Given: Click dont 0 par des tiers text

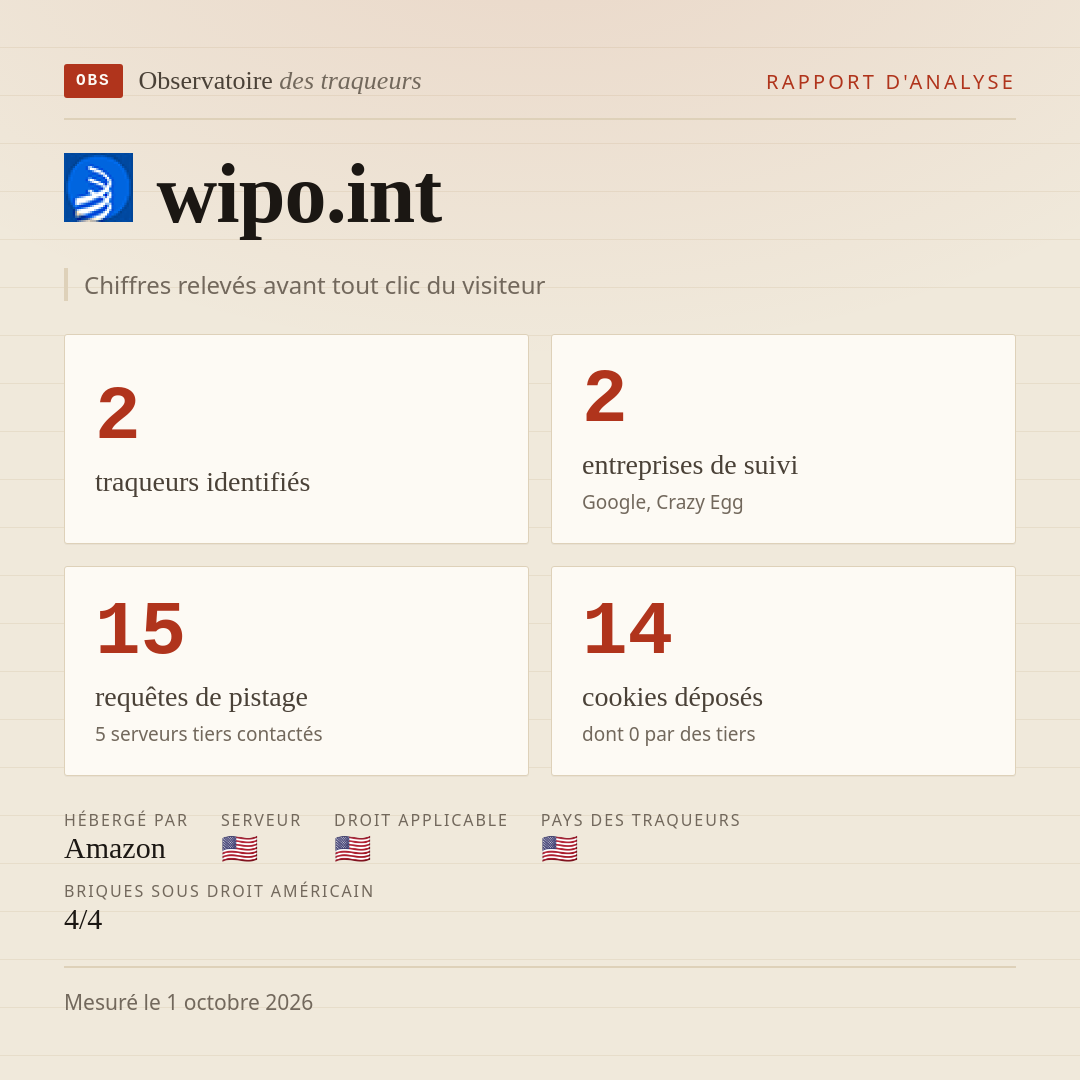Looking at the screenshot, I should pos(669,734).
